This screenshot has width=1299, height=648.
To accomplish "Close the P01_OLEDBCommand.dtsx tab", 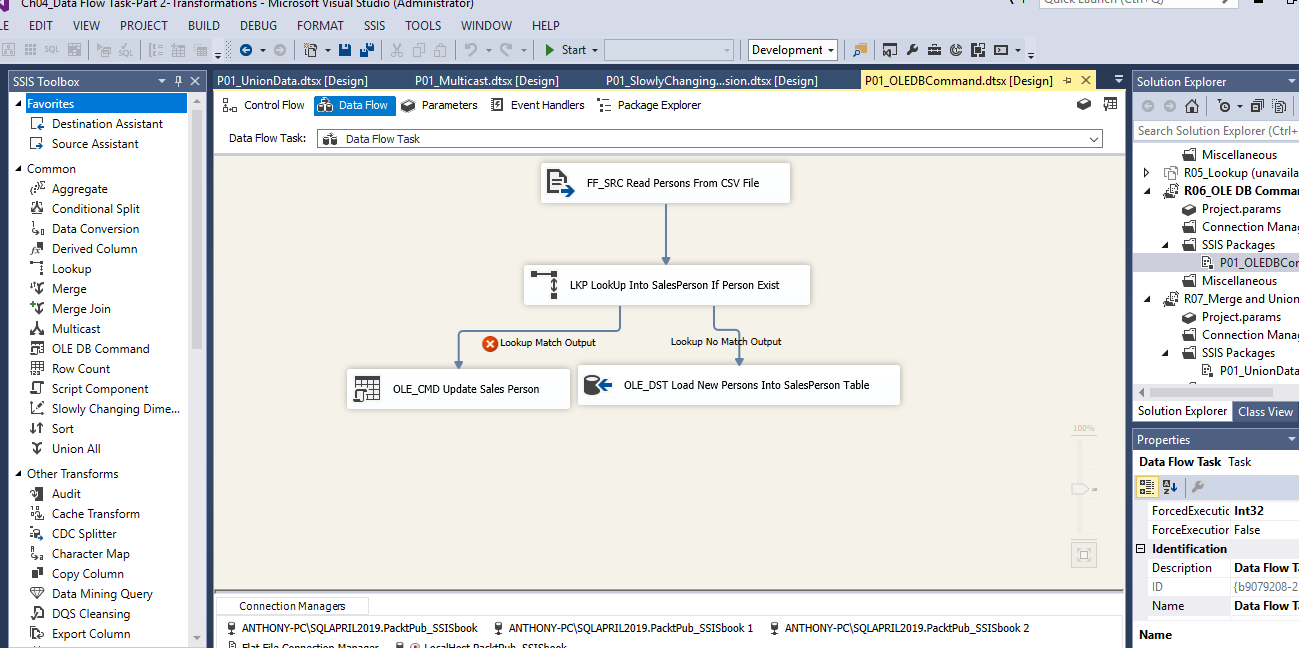I will click(1086, 80).
